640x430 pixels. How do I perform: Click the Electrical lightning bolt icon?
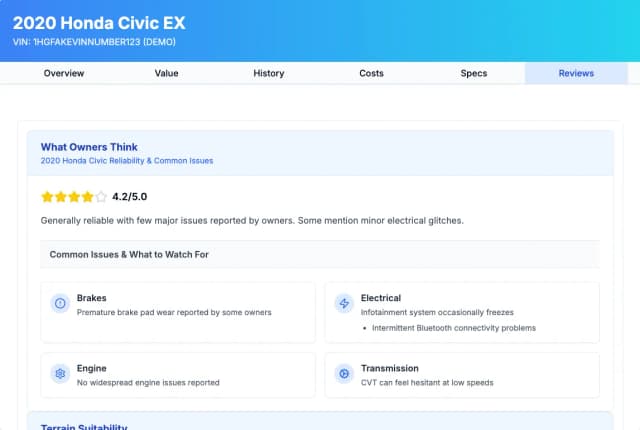[x=344, y=304]
